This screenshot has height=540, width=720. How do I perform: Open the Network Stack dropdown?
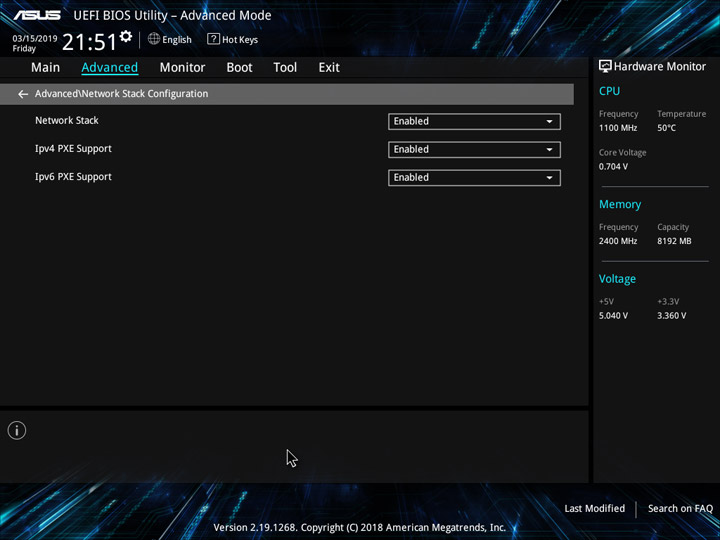point(474,121)
